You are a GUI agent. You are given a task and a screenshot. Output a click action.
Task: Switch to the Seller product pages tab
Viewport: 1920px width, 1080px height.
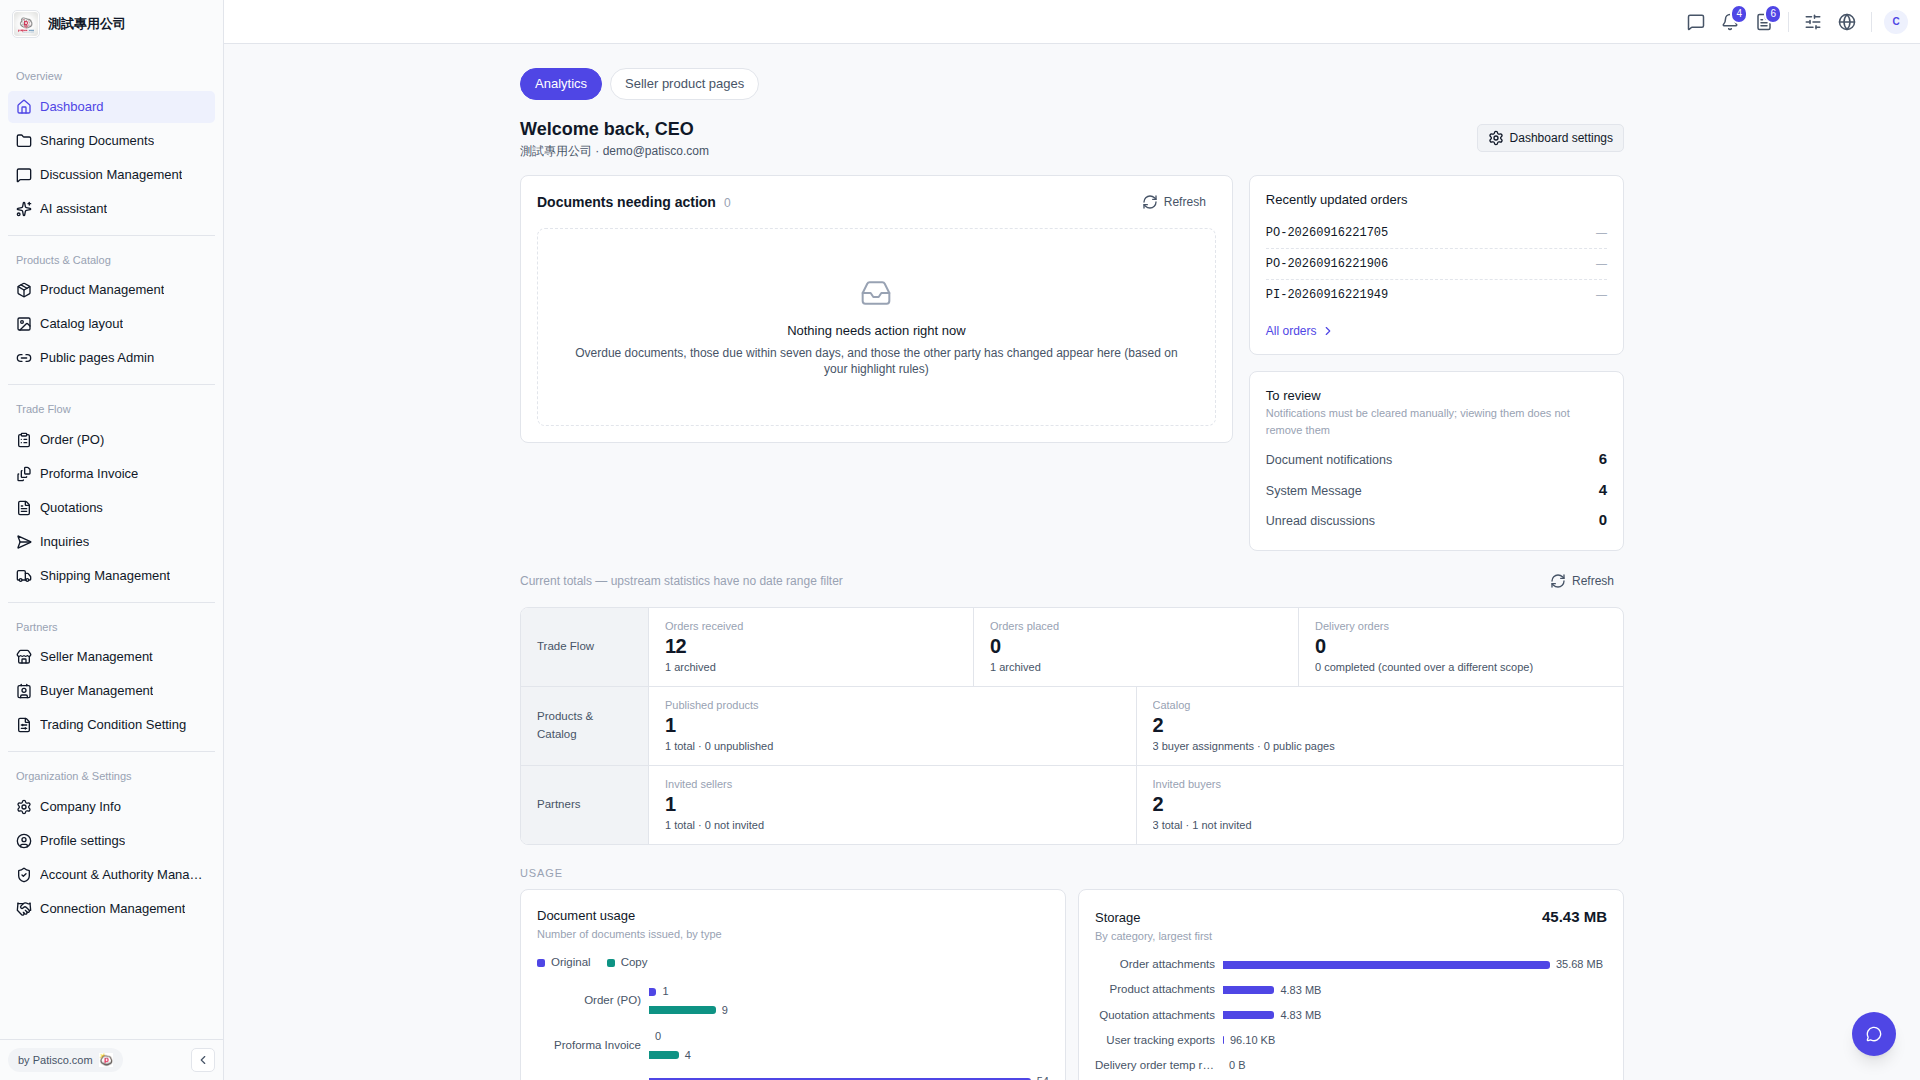pos(684,84)
